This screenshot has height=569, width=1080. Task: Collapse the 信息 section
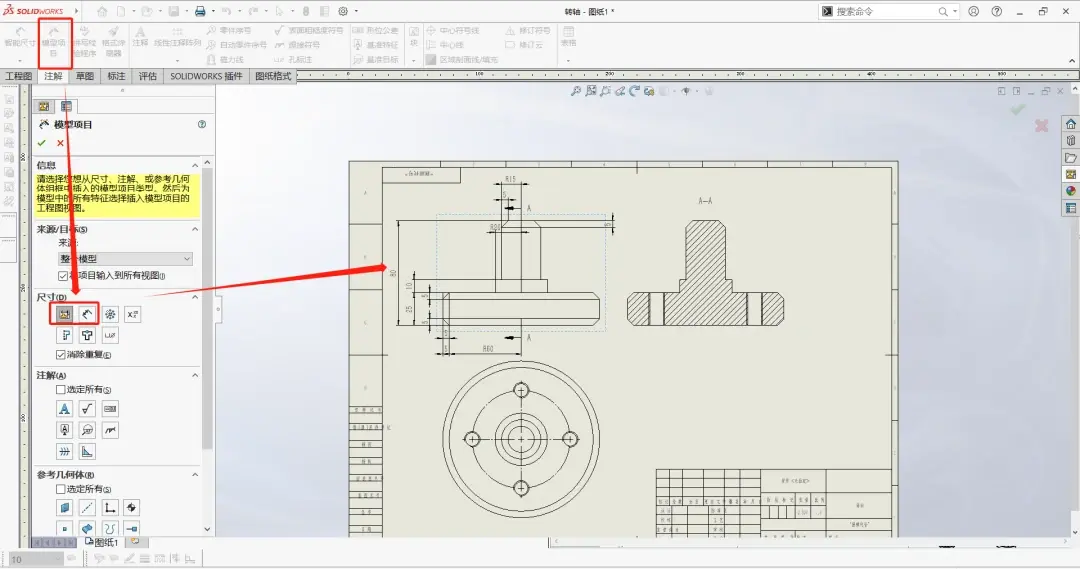point(195,165)
